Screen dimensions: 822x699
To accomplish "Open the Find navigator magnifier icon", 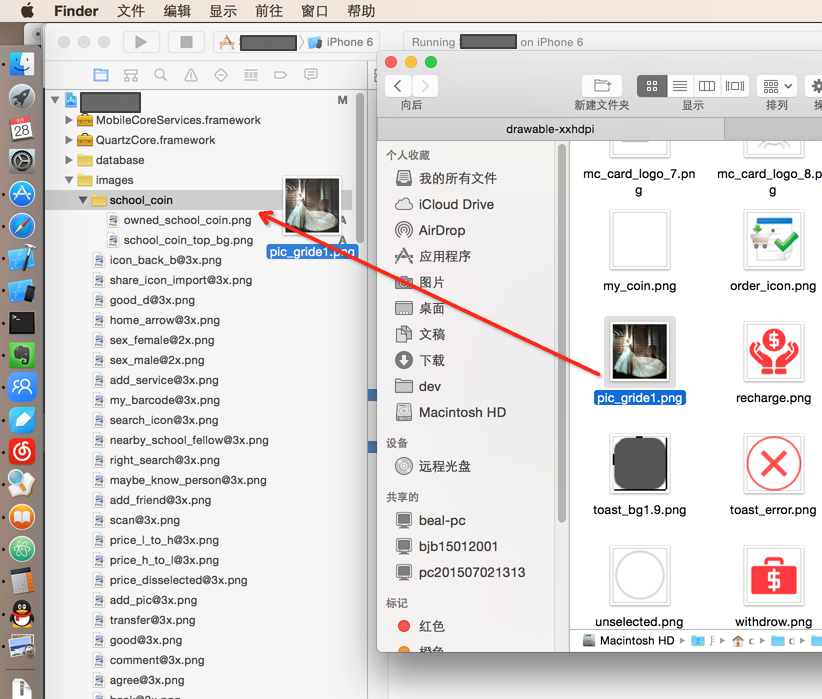I will (x=160, y=75).
